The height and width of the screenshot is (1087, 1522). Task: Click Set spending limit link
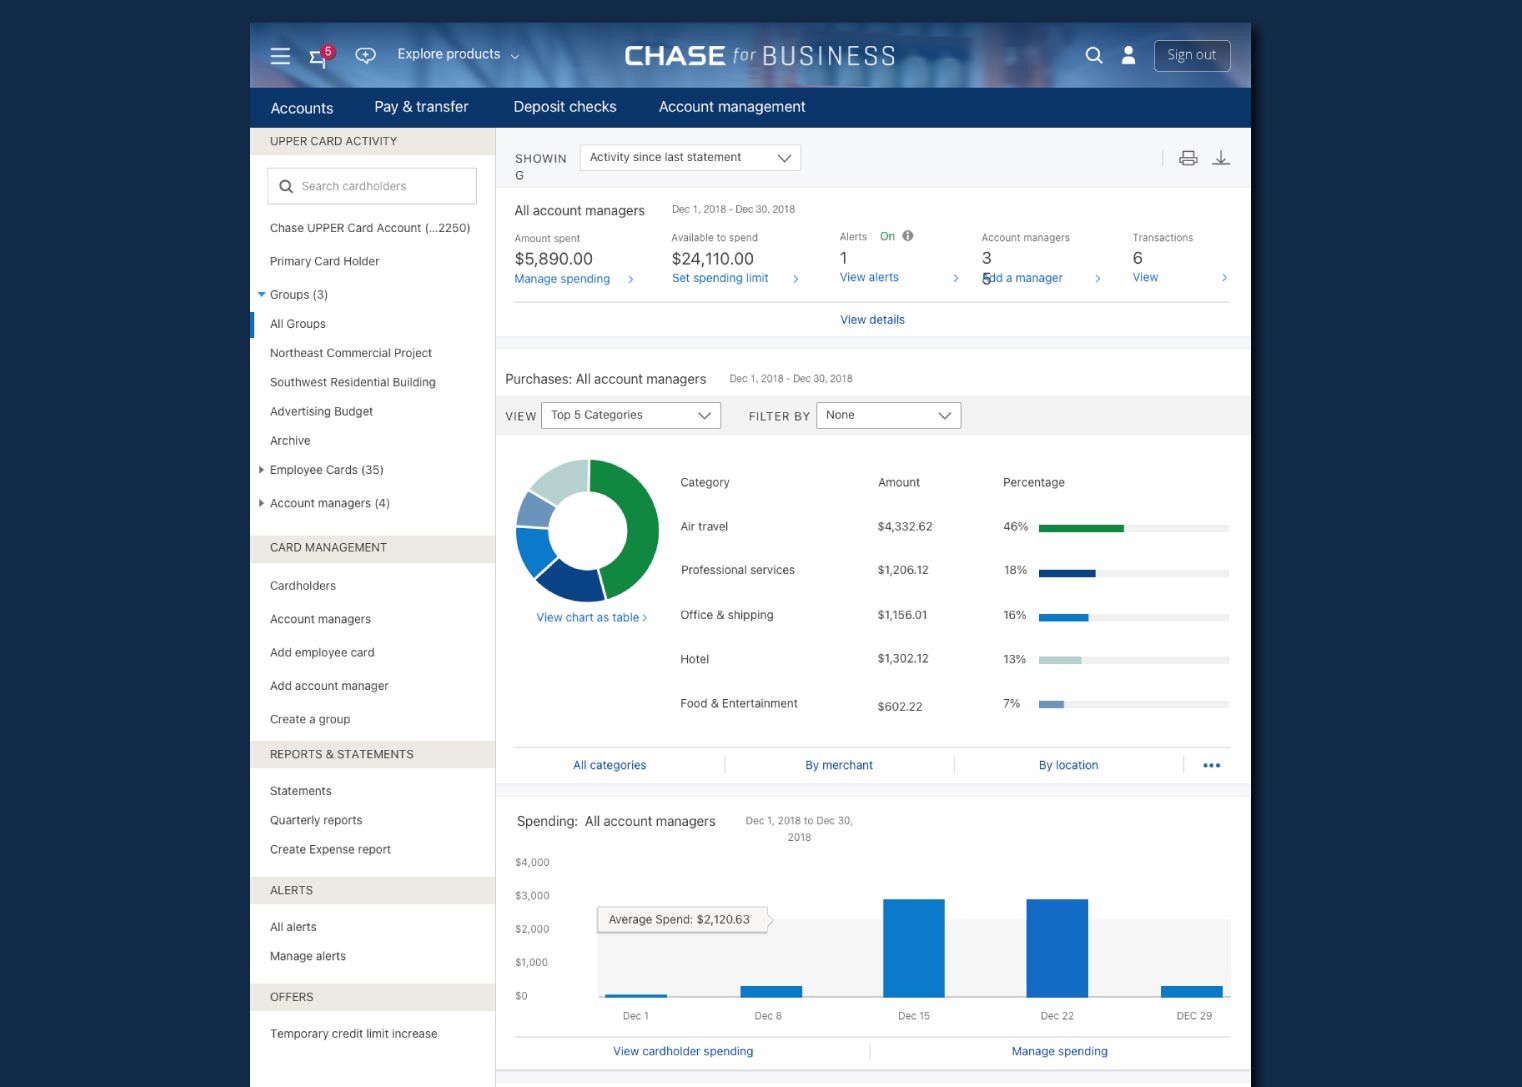pyautogui.click(x=720, y=278)
